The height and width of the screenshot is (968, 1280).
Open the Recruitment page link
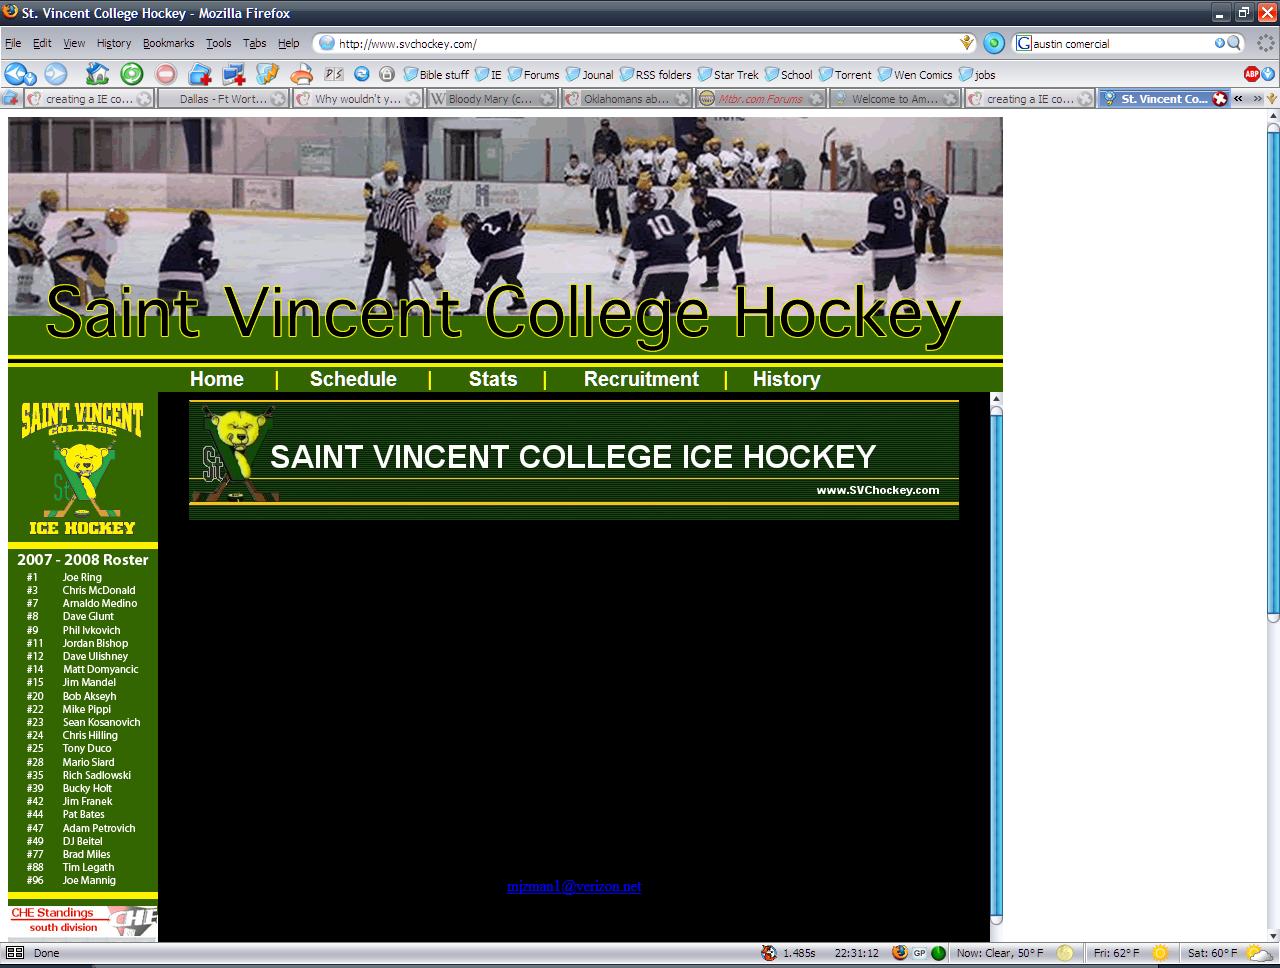tap(641, 379)
